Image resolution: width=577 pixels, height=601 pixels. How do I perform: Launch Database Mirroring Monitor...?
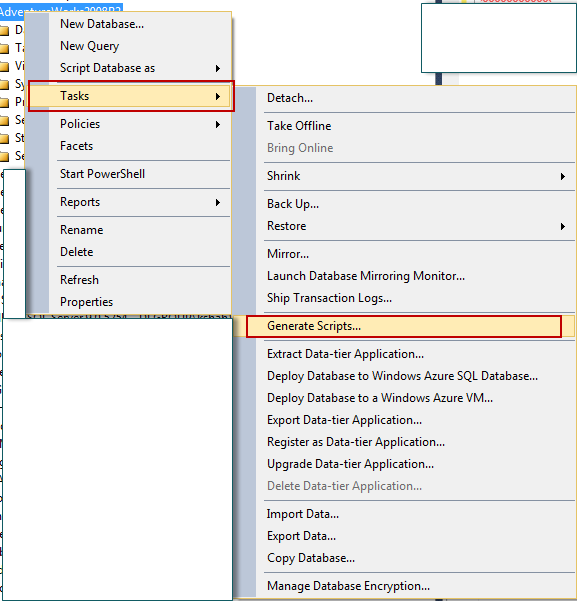click(366, 276)
